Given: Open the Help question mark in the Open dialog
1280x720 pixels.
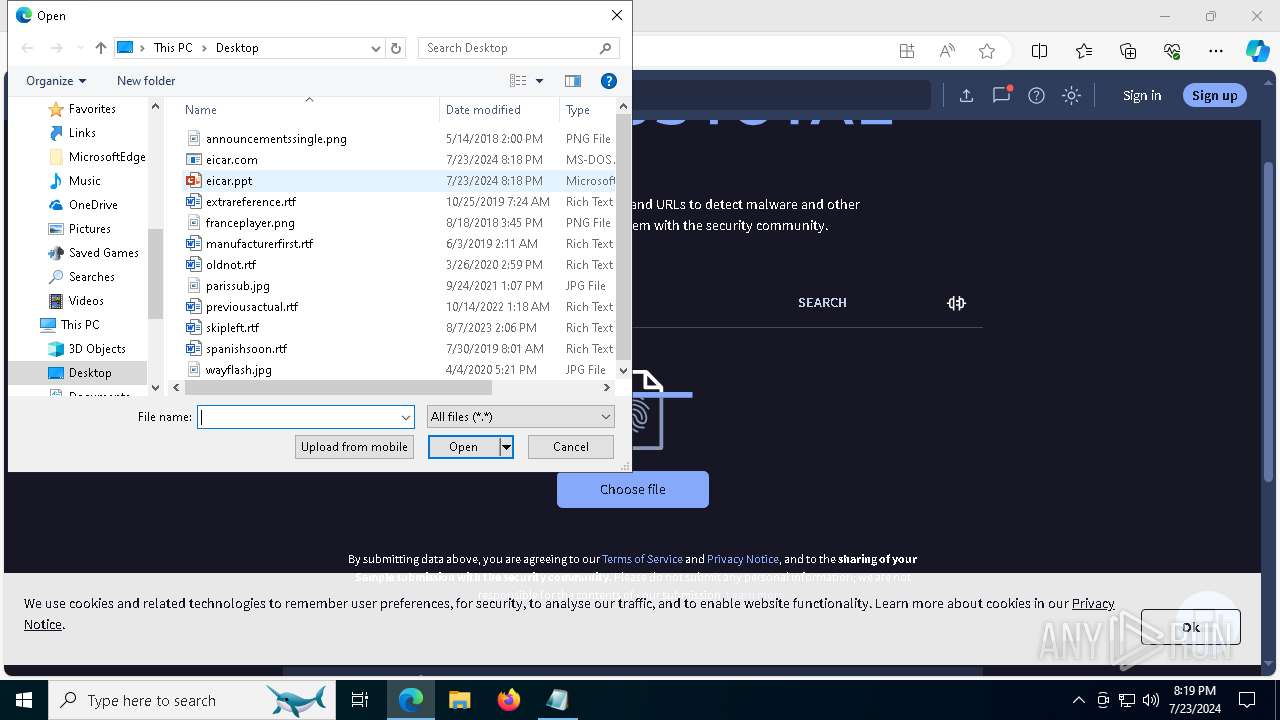Looking at the screenshot, I should (x=608, y=81).
